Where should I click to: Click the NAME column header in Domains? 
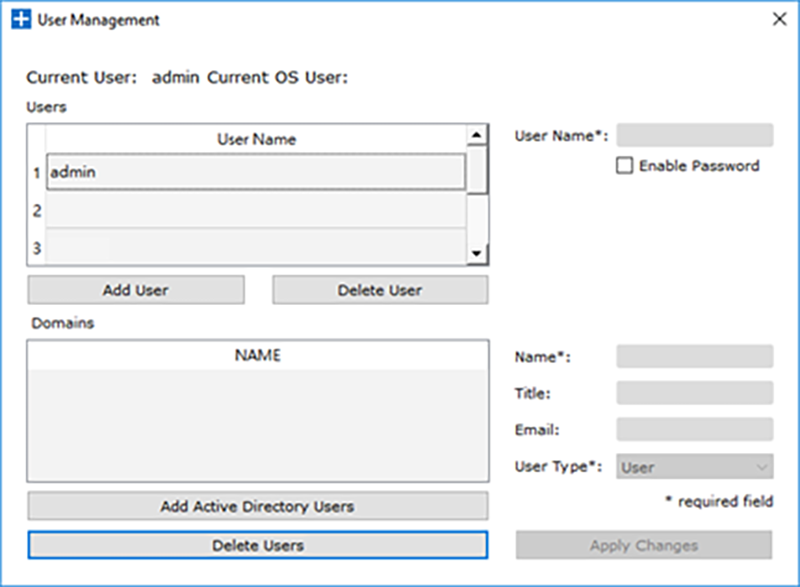tap(258, 355)
